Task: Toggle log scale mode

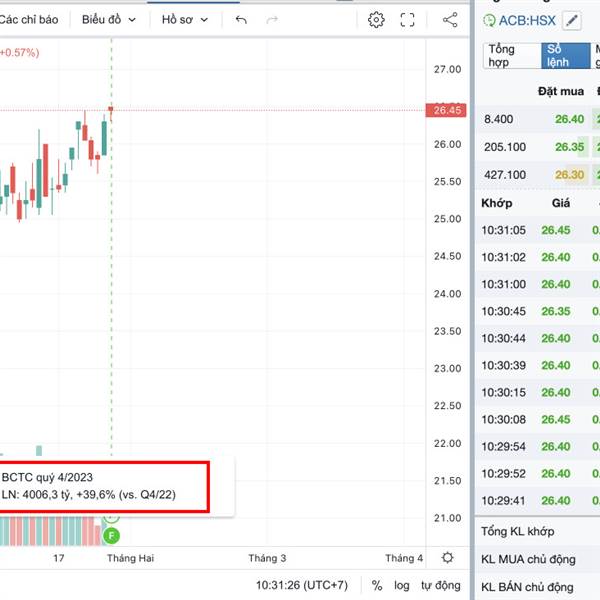Action: [401, 586]
